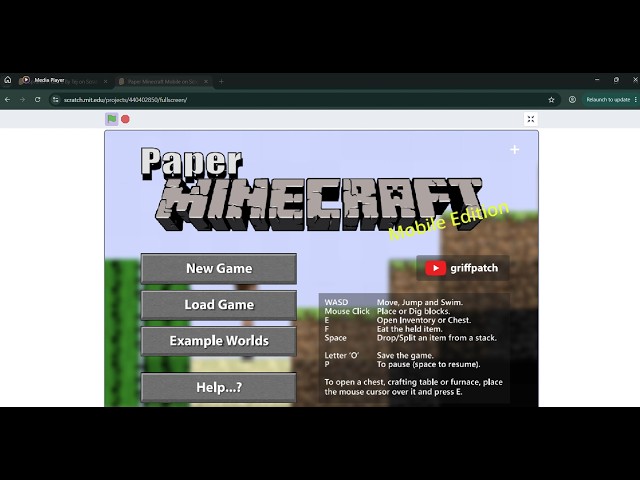
Task: Click the Load Game button
Action: tap(219, 304)
